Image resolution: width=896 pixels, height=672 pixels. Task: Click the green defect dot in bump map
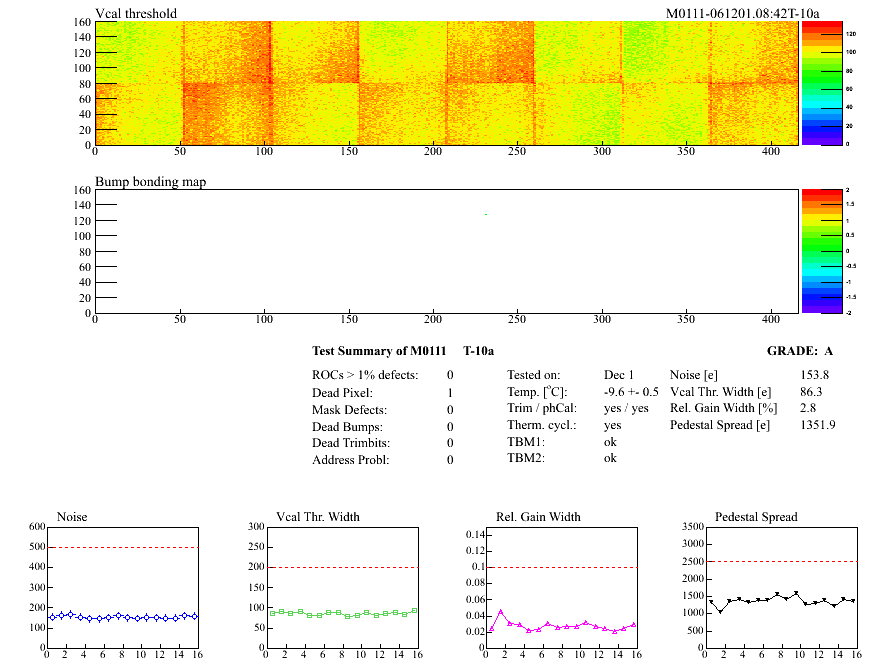[486, 214]
